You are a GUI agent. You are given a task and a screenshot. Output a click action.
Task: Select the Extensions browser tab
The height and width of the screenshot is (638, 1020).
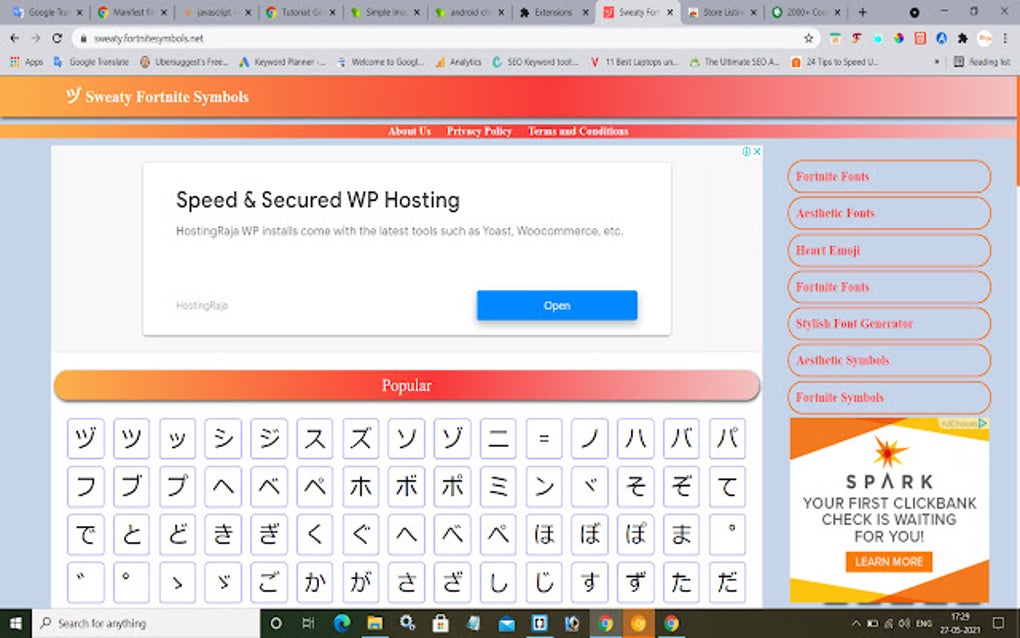tap(556, 13)
